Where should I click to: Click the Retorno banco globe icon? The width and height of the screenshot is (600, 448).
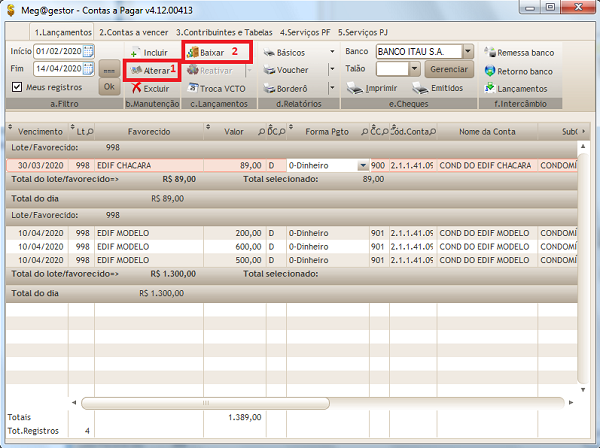pos(489,70)
